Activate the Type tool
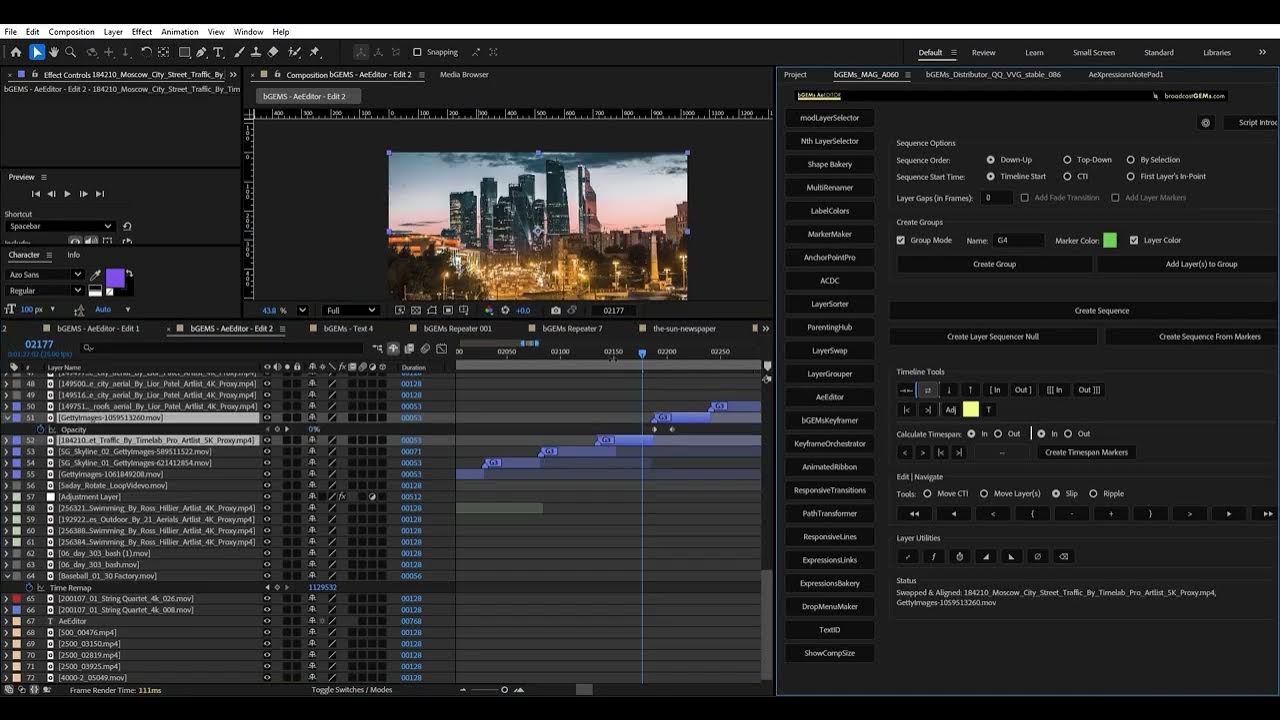The height and width of the screenshot is (720, 1280). click(217, 51)
